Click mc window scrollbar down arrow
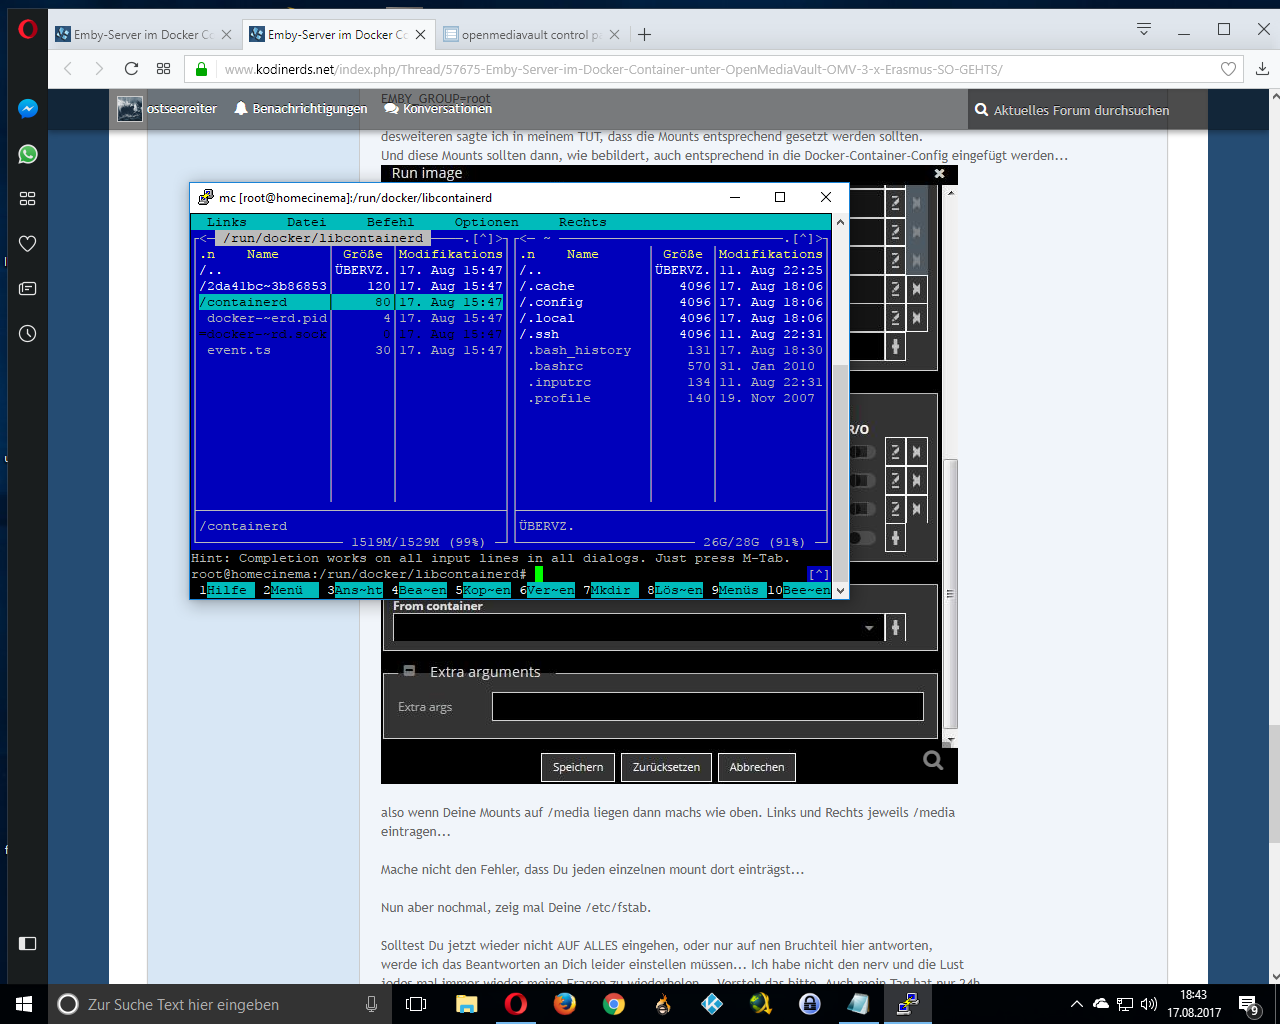 point(841,590)
